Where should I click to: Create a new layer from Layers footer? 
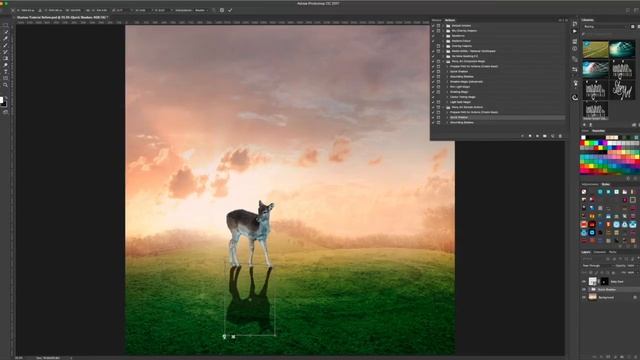pyautogui.click(x=629, y=357)
